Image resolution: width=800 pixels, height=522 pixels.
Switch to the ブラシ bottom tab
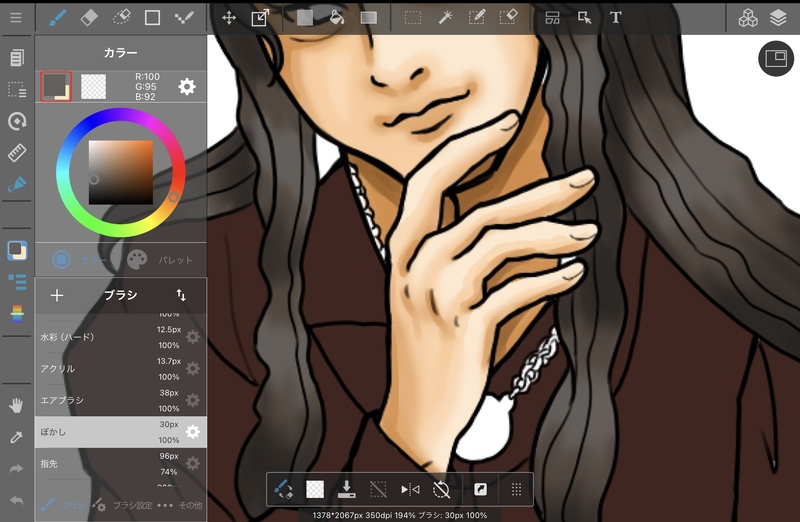click(63, 505)
